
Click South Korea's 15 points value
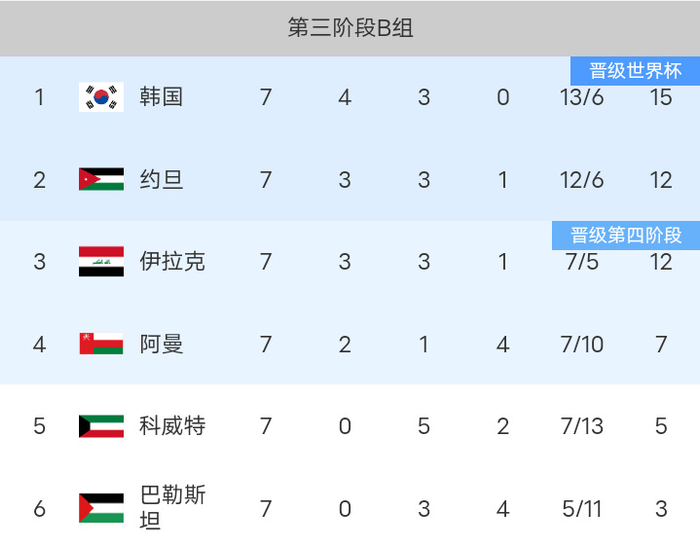tap(660, 97)
